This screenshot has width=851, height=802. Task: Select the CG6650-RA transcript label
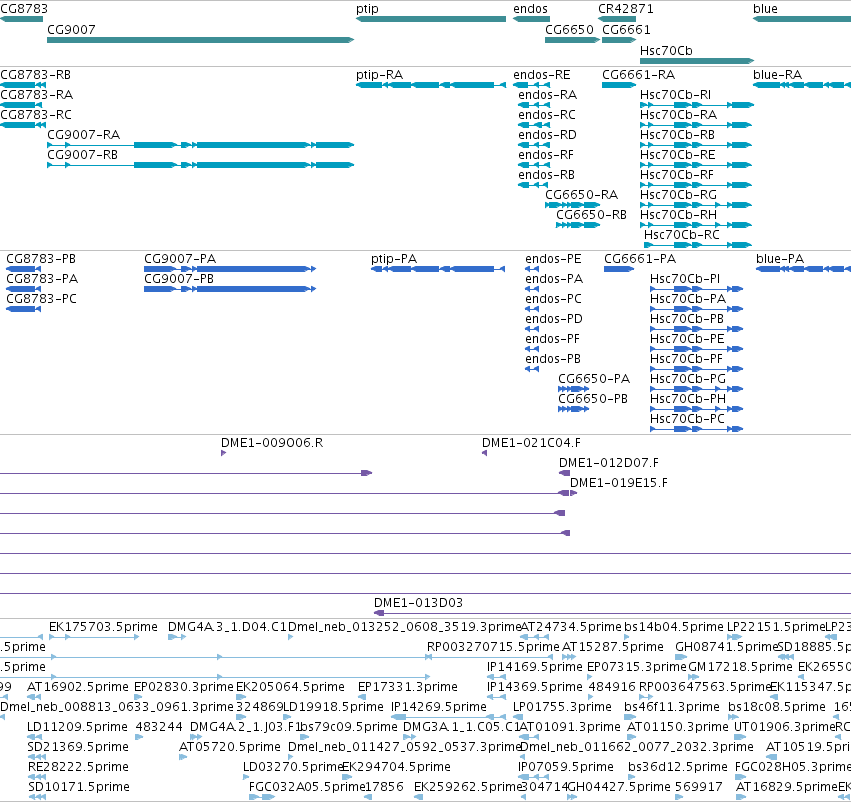click(x=581, y=194)
